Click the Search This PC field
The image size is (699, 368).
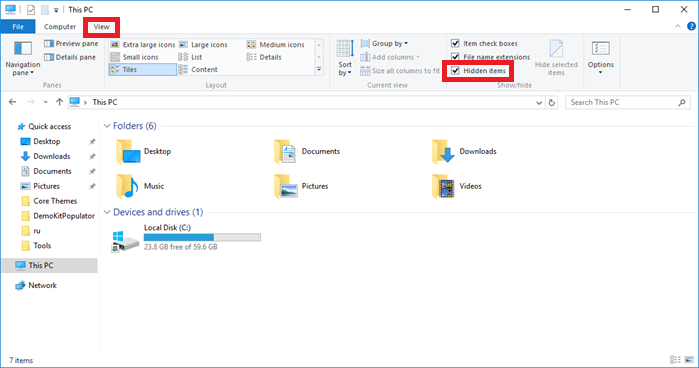click(x=628, y=103)
